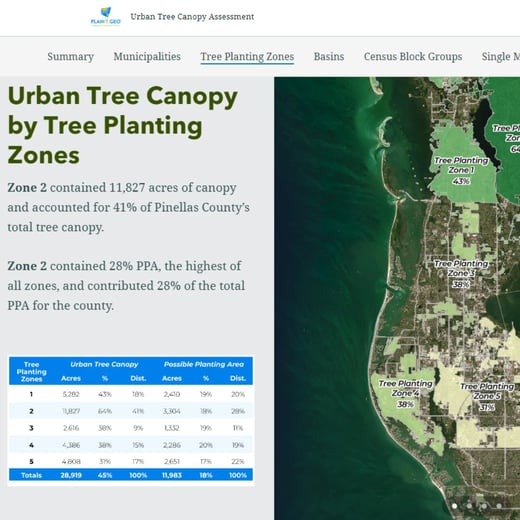
Task: Click the 11,983 total planting acres cell
Action: coord(172,475)
